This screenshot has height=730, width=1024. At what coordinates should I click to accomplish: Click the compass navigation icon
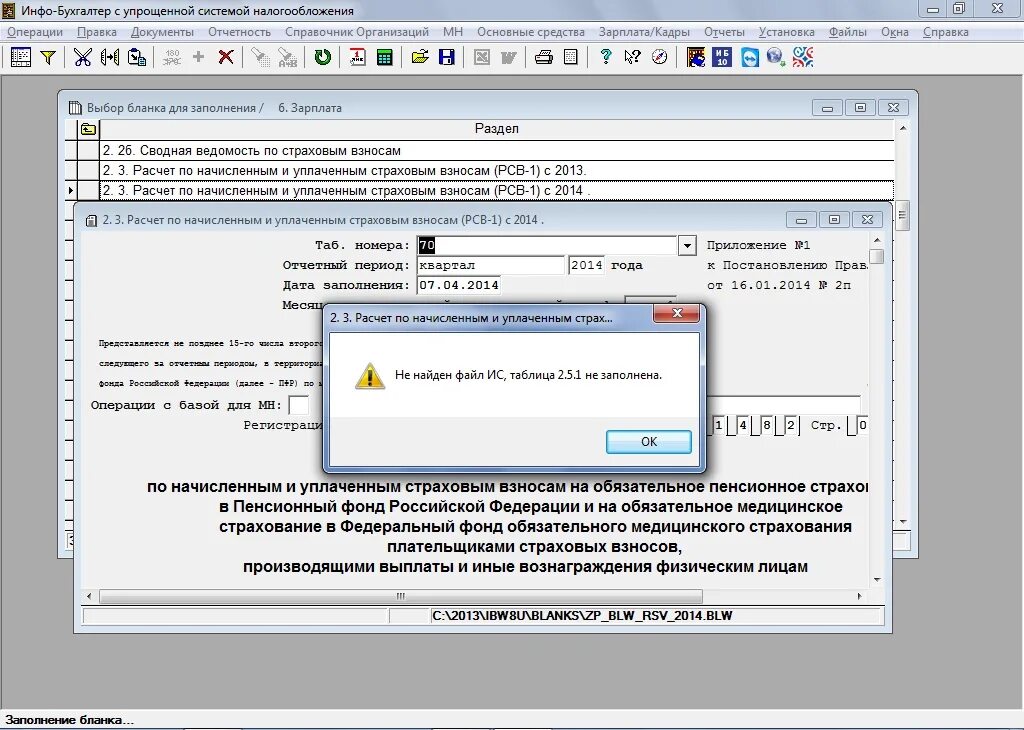click(x=660, y=57)
